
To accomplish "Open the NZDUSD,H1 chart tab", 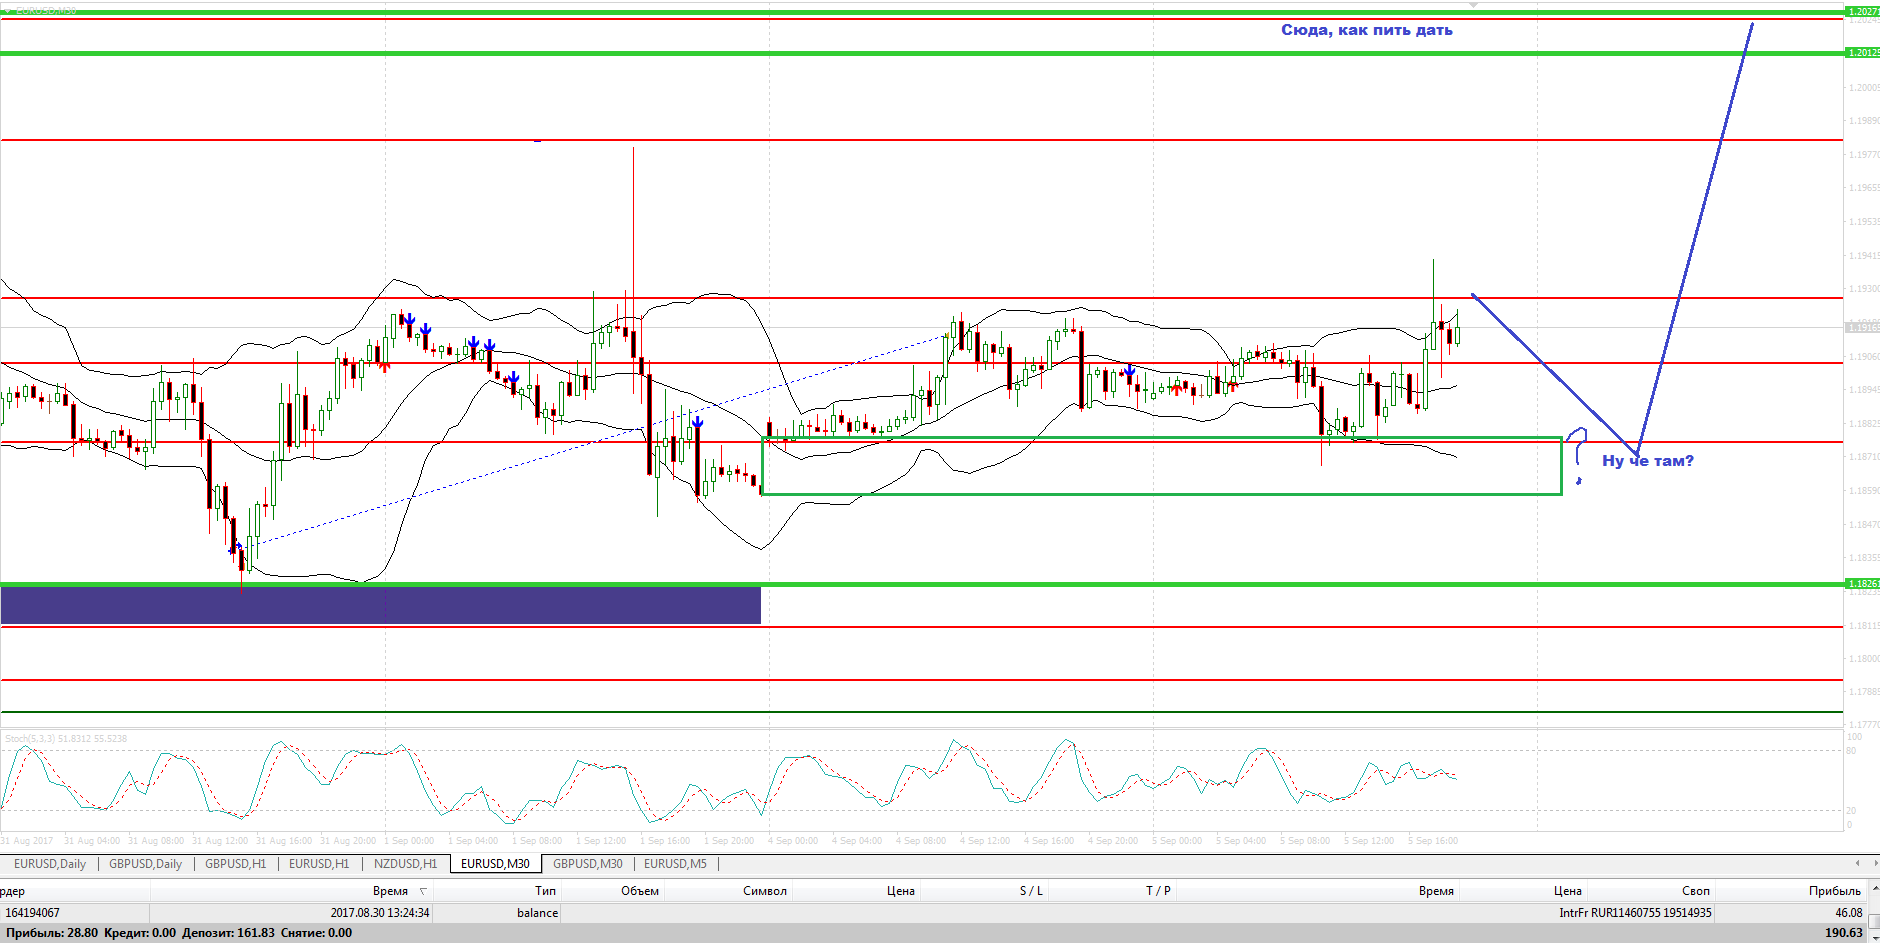I will pos(406,864).
